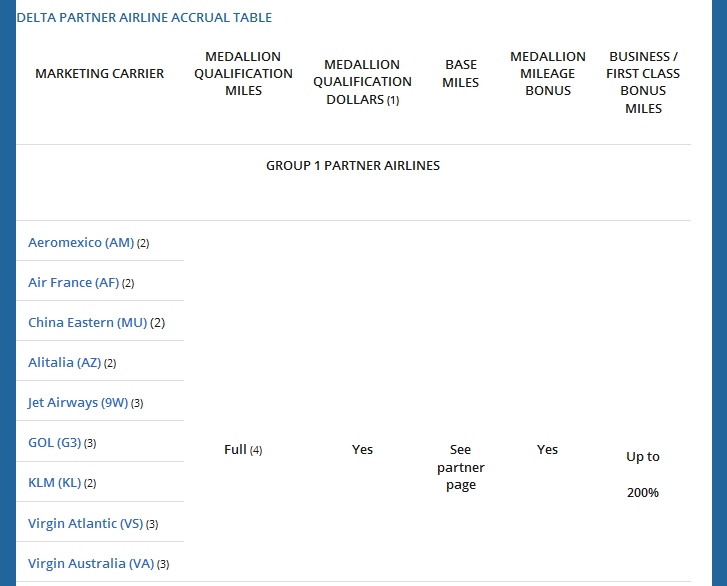
Task: Select the Virgin Australia (VA) link
Action: (91, 563)
